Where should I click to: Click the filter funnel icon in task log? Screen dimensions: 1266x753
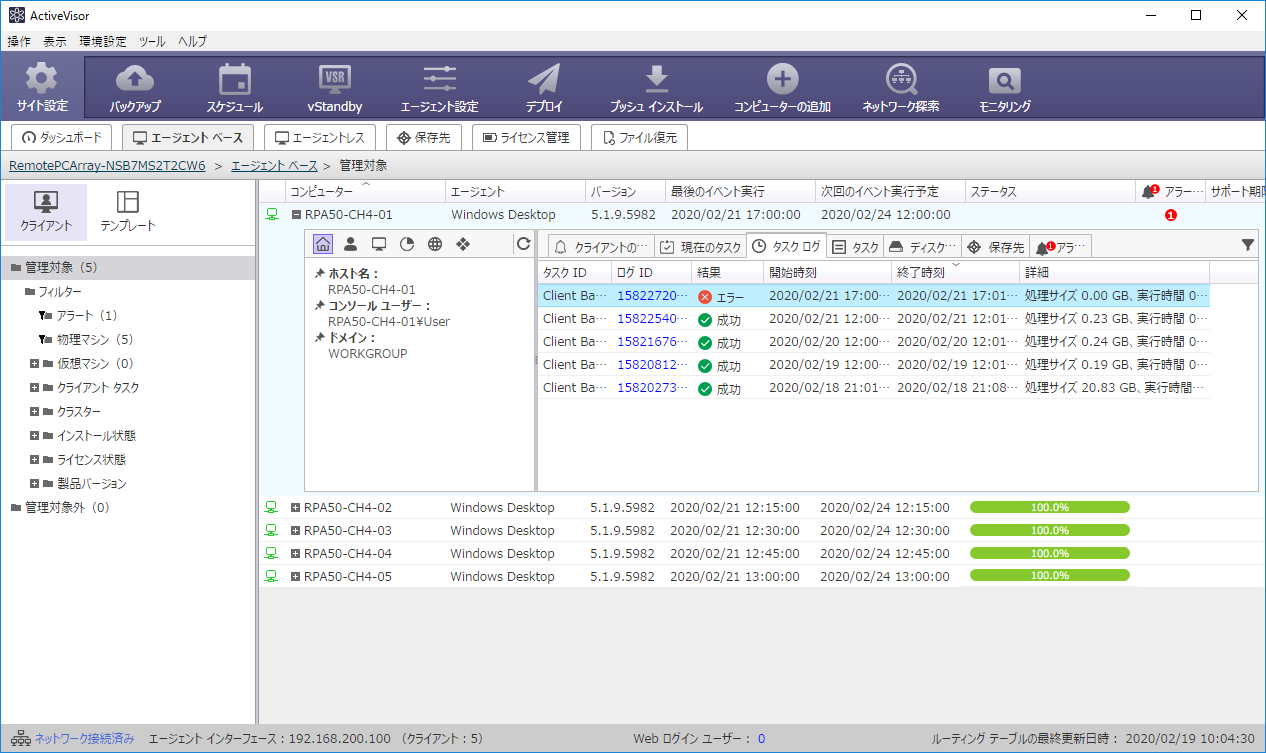(x=1248, y=244)
